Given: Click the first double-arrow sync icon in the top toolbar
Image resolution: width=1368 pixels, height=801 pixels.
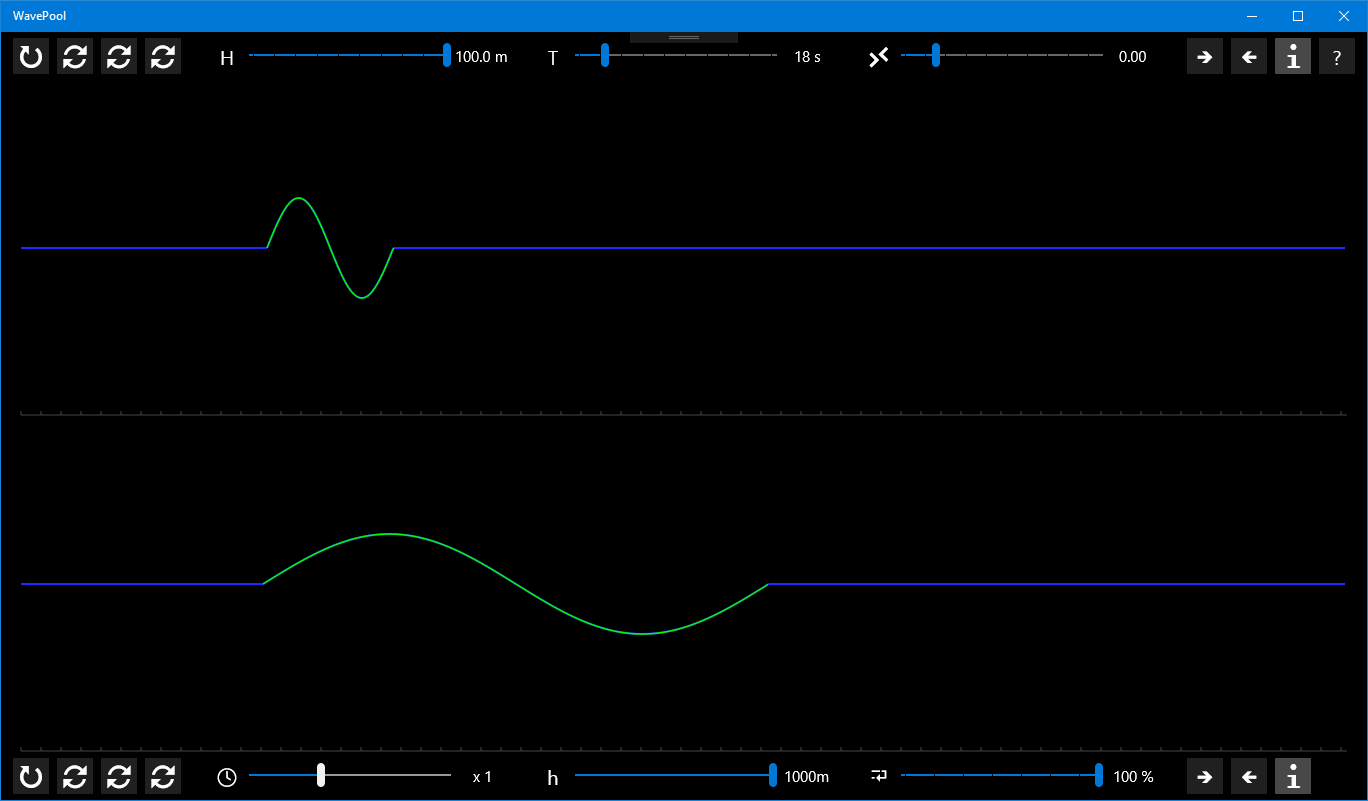Looking at the screenshot, I should coord(75,57).
